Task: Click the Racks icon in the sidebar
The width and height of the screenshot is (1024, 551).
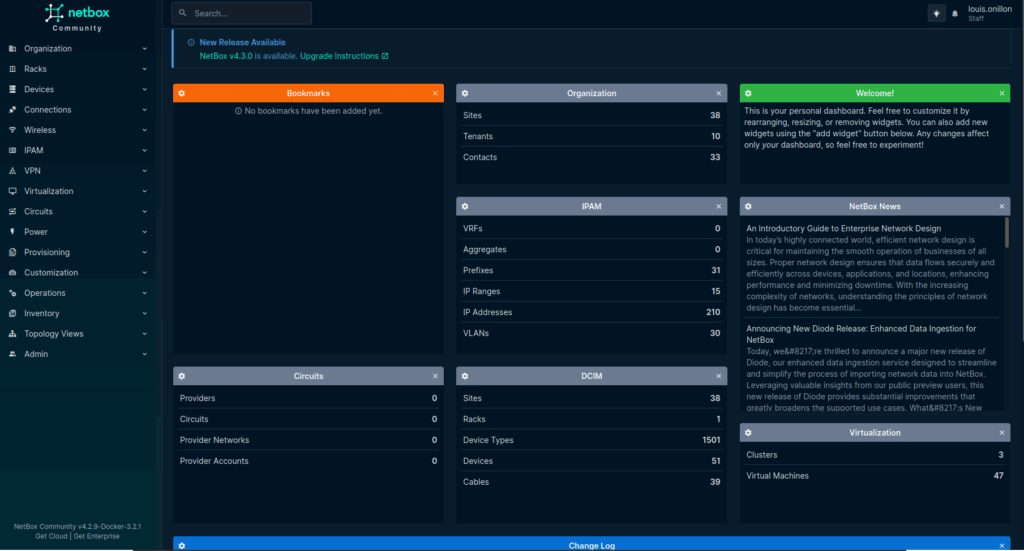Action: (x=12, y=69)
